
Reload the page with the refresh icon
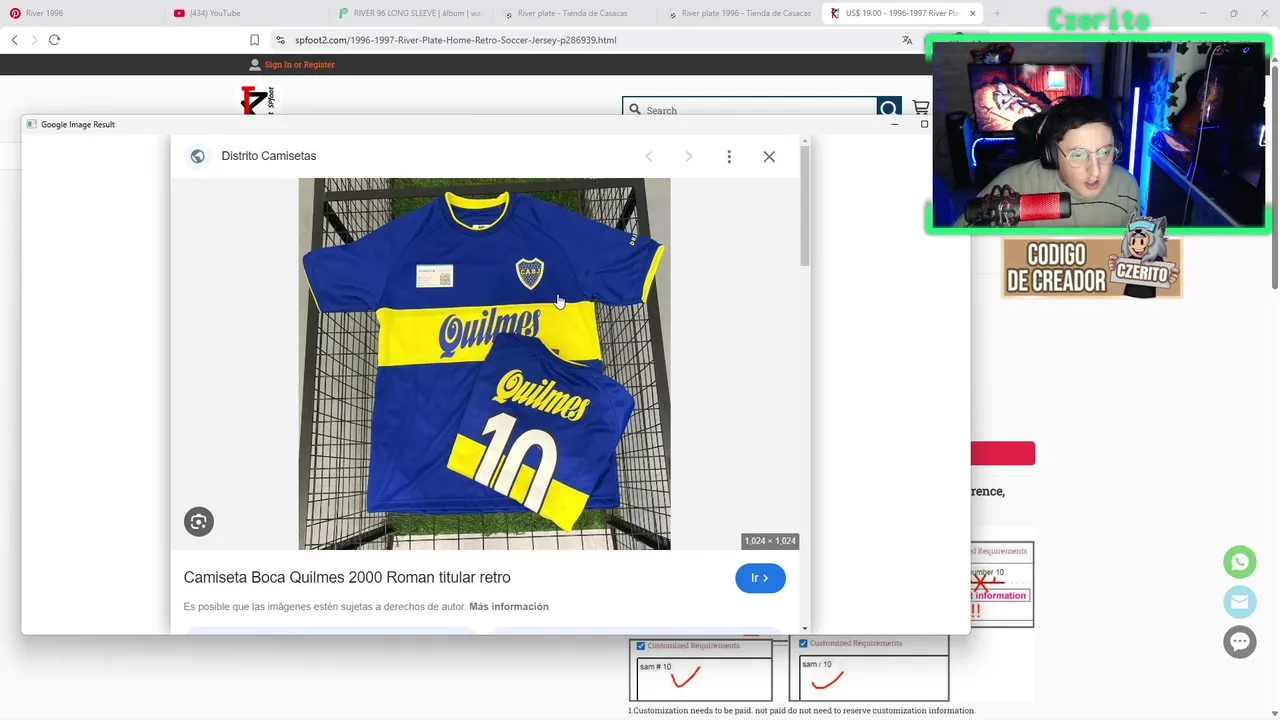[54, 40]
